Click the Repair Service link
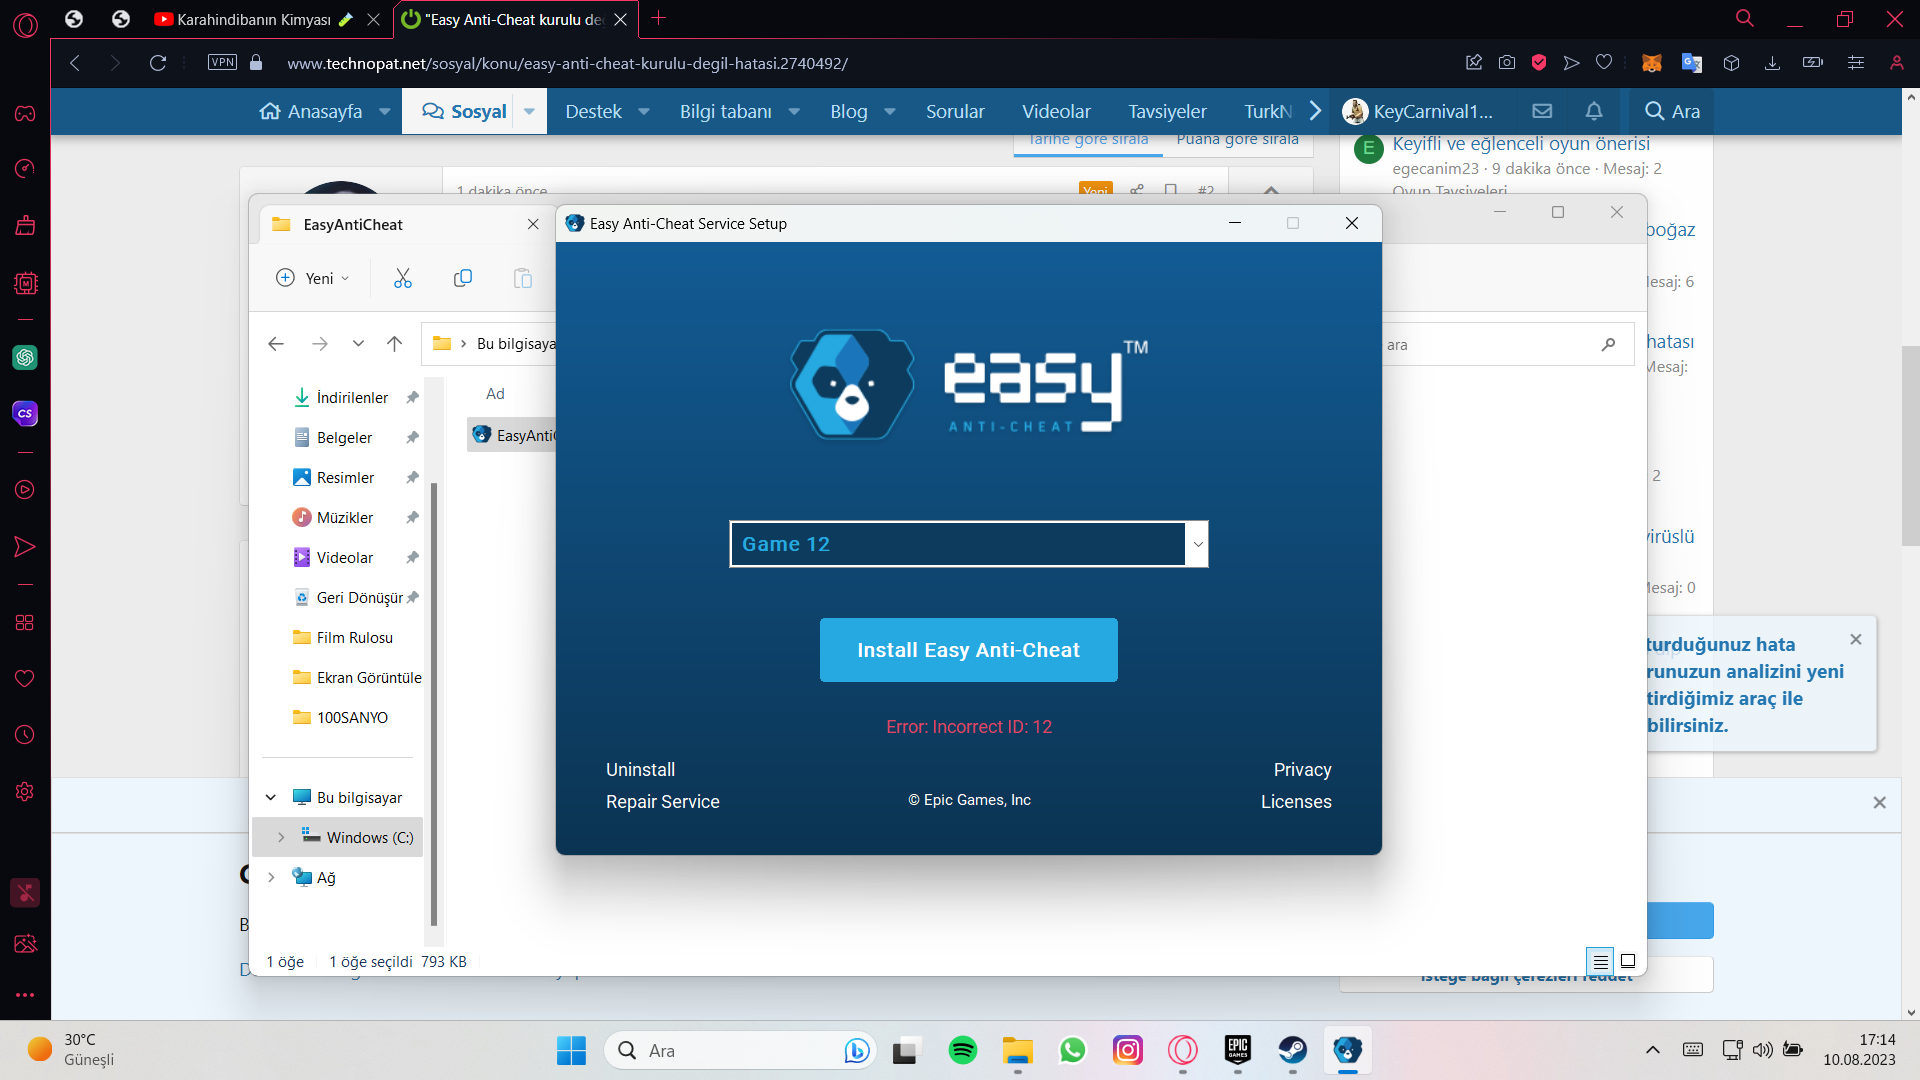The image size is (1920, 1080). (662, 802)
